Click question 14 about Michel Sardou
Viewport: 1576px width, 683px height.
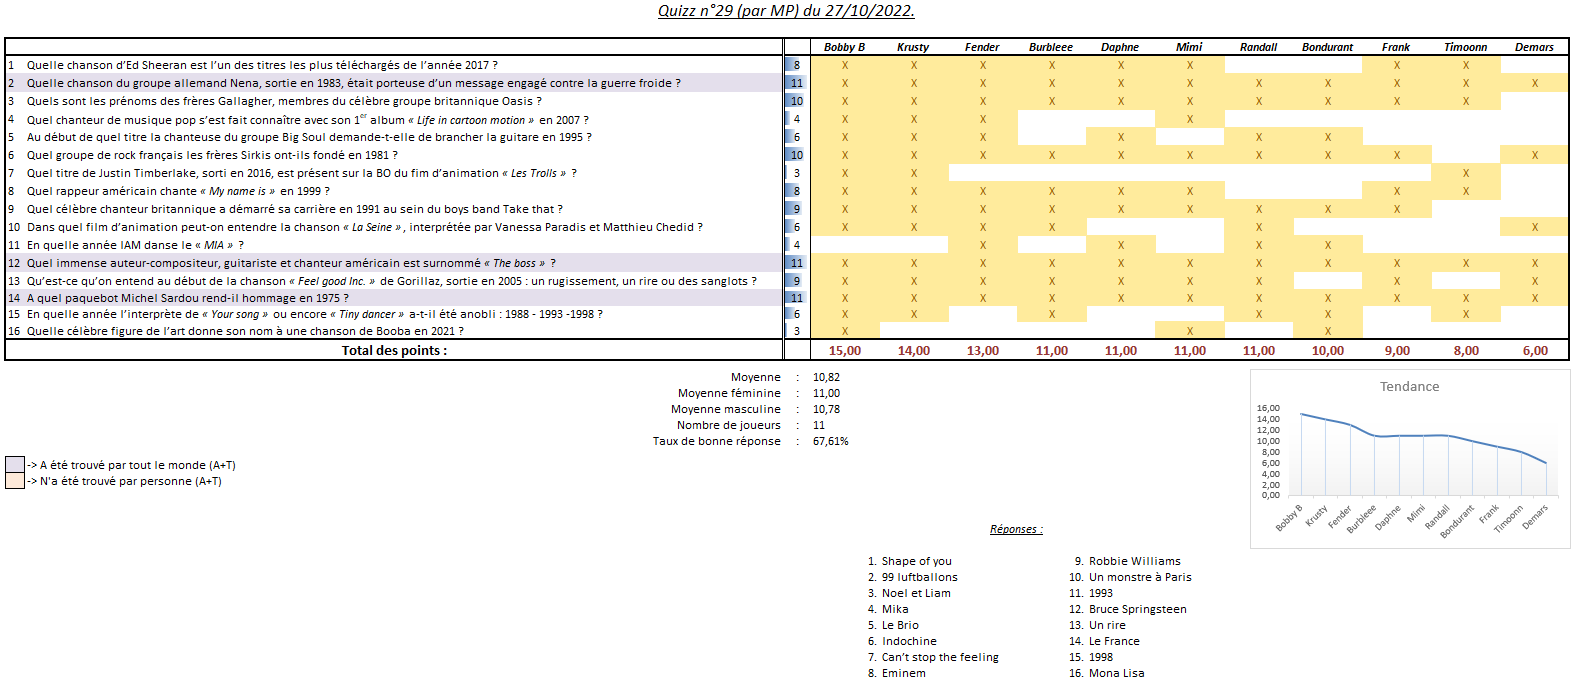tap(188, 298)
